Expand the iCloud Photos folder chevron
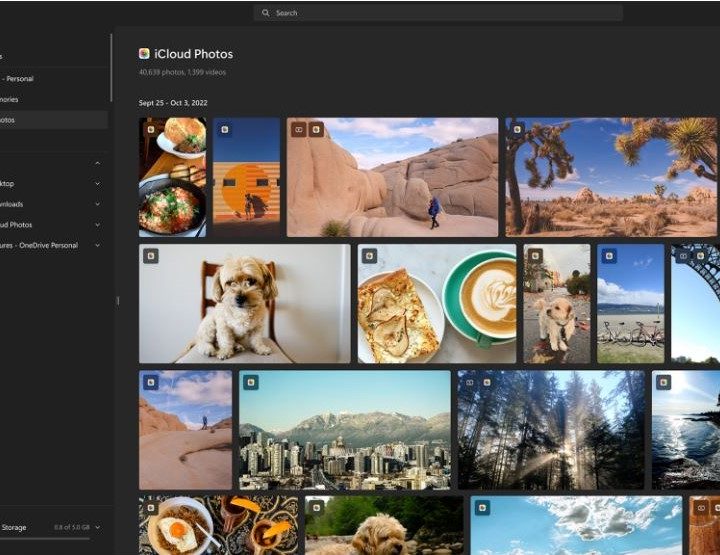 point(97,224)
